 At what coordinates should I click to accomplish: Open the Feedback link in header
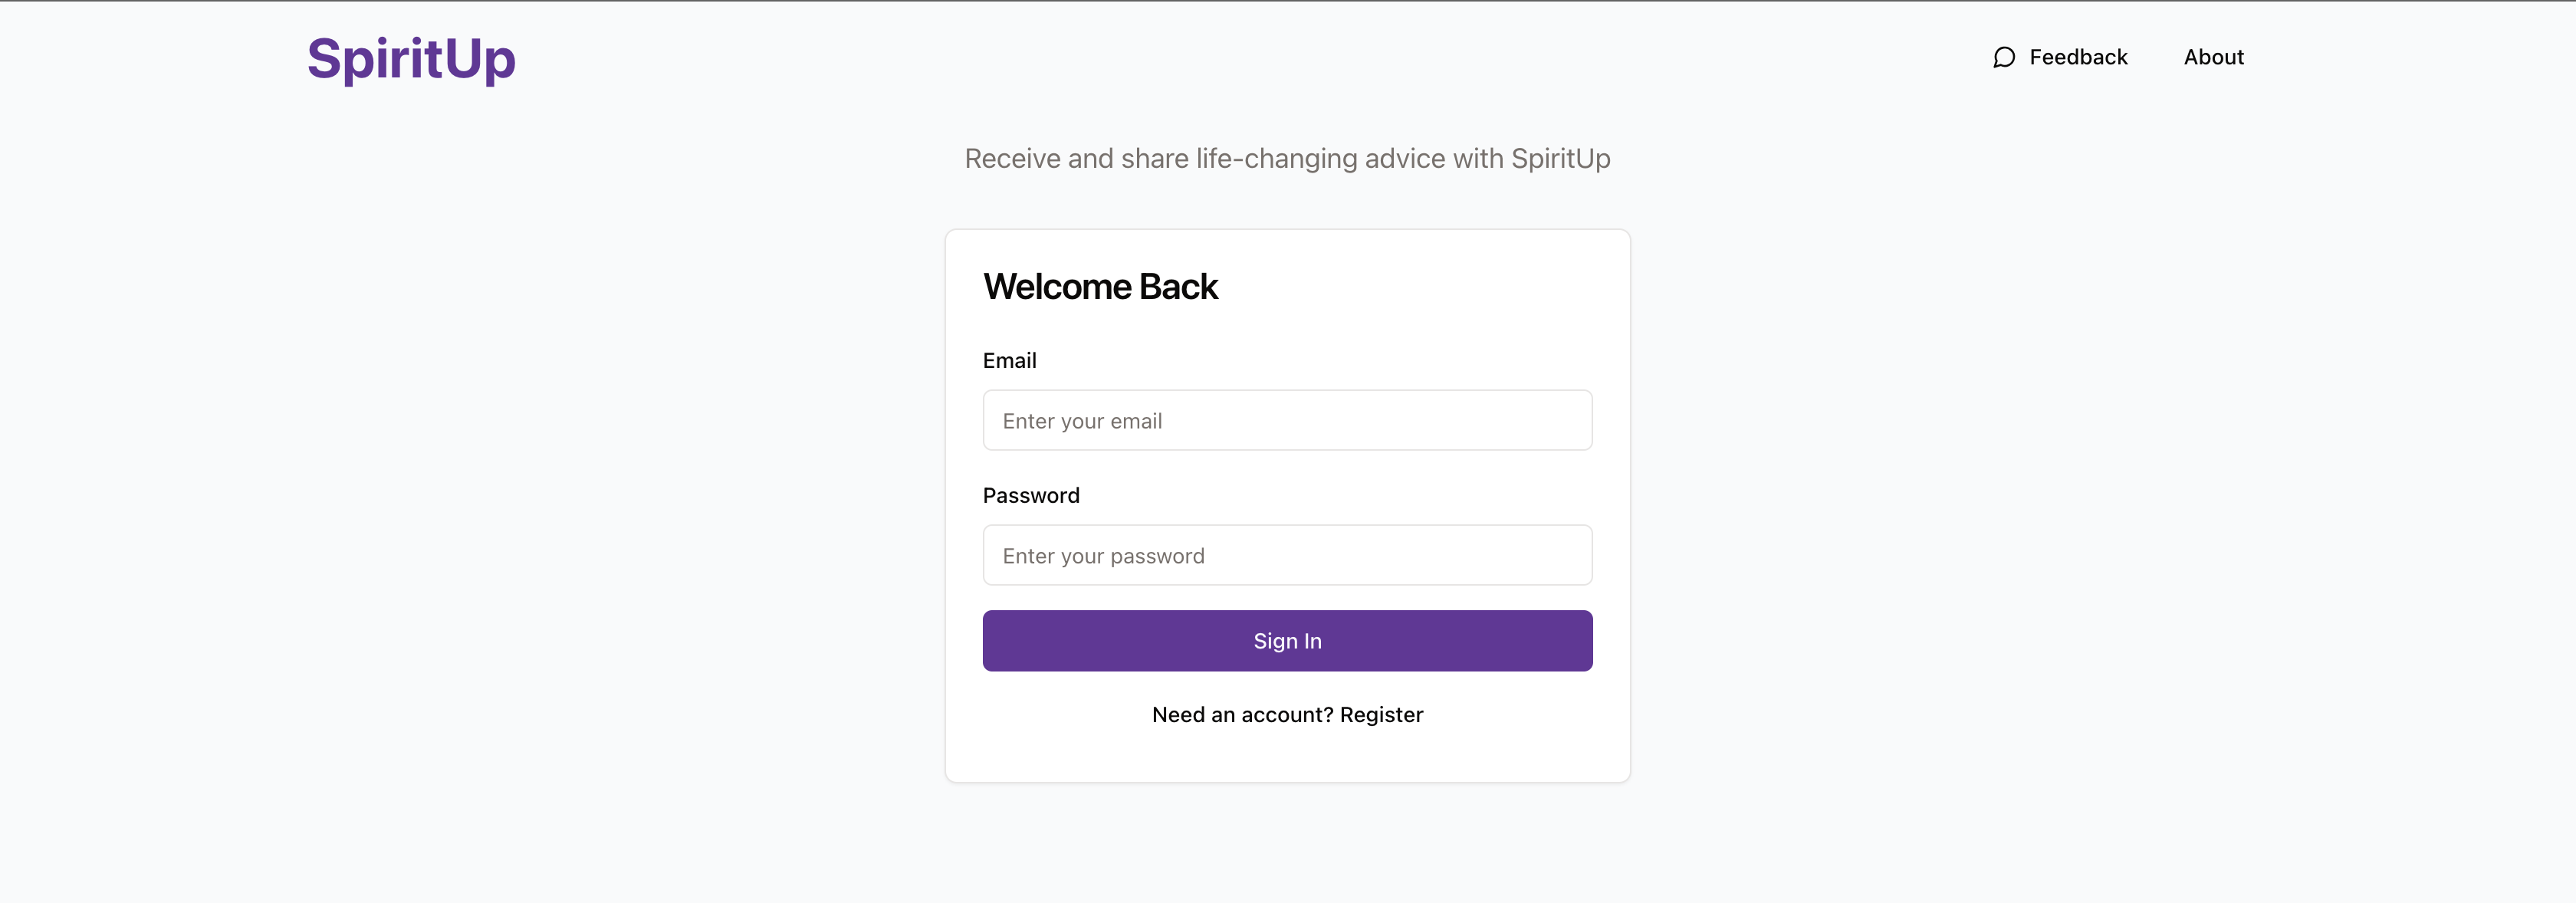click(x=2077, y=58)
